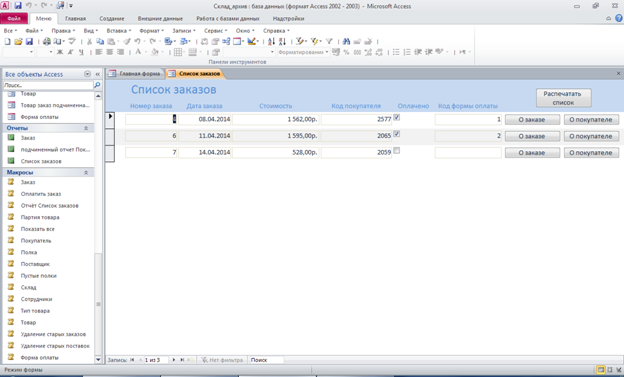
Task: Open the Правка dropdown menu
Action: [x=63, y=31]
